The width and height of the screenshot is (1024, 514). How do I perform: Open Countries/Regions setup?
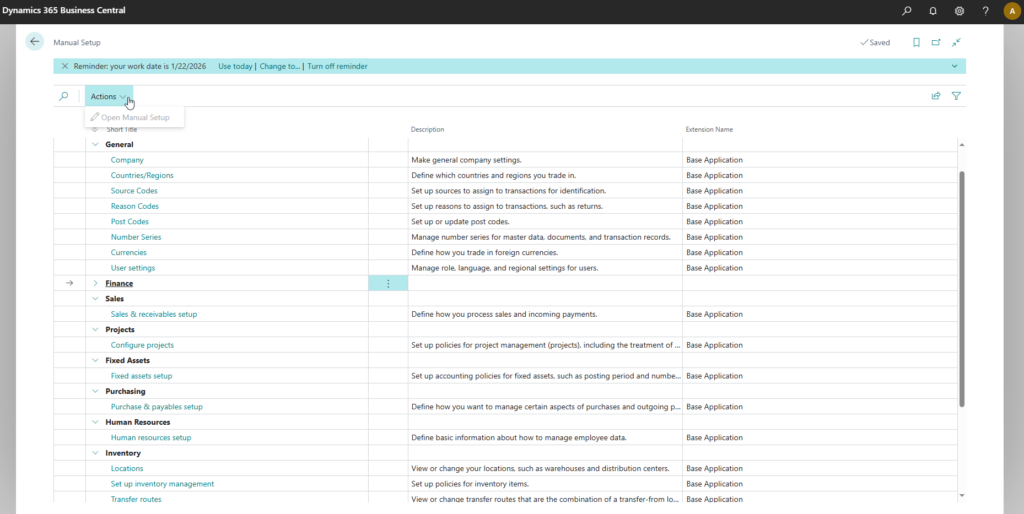click(x=142, y=175)
